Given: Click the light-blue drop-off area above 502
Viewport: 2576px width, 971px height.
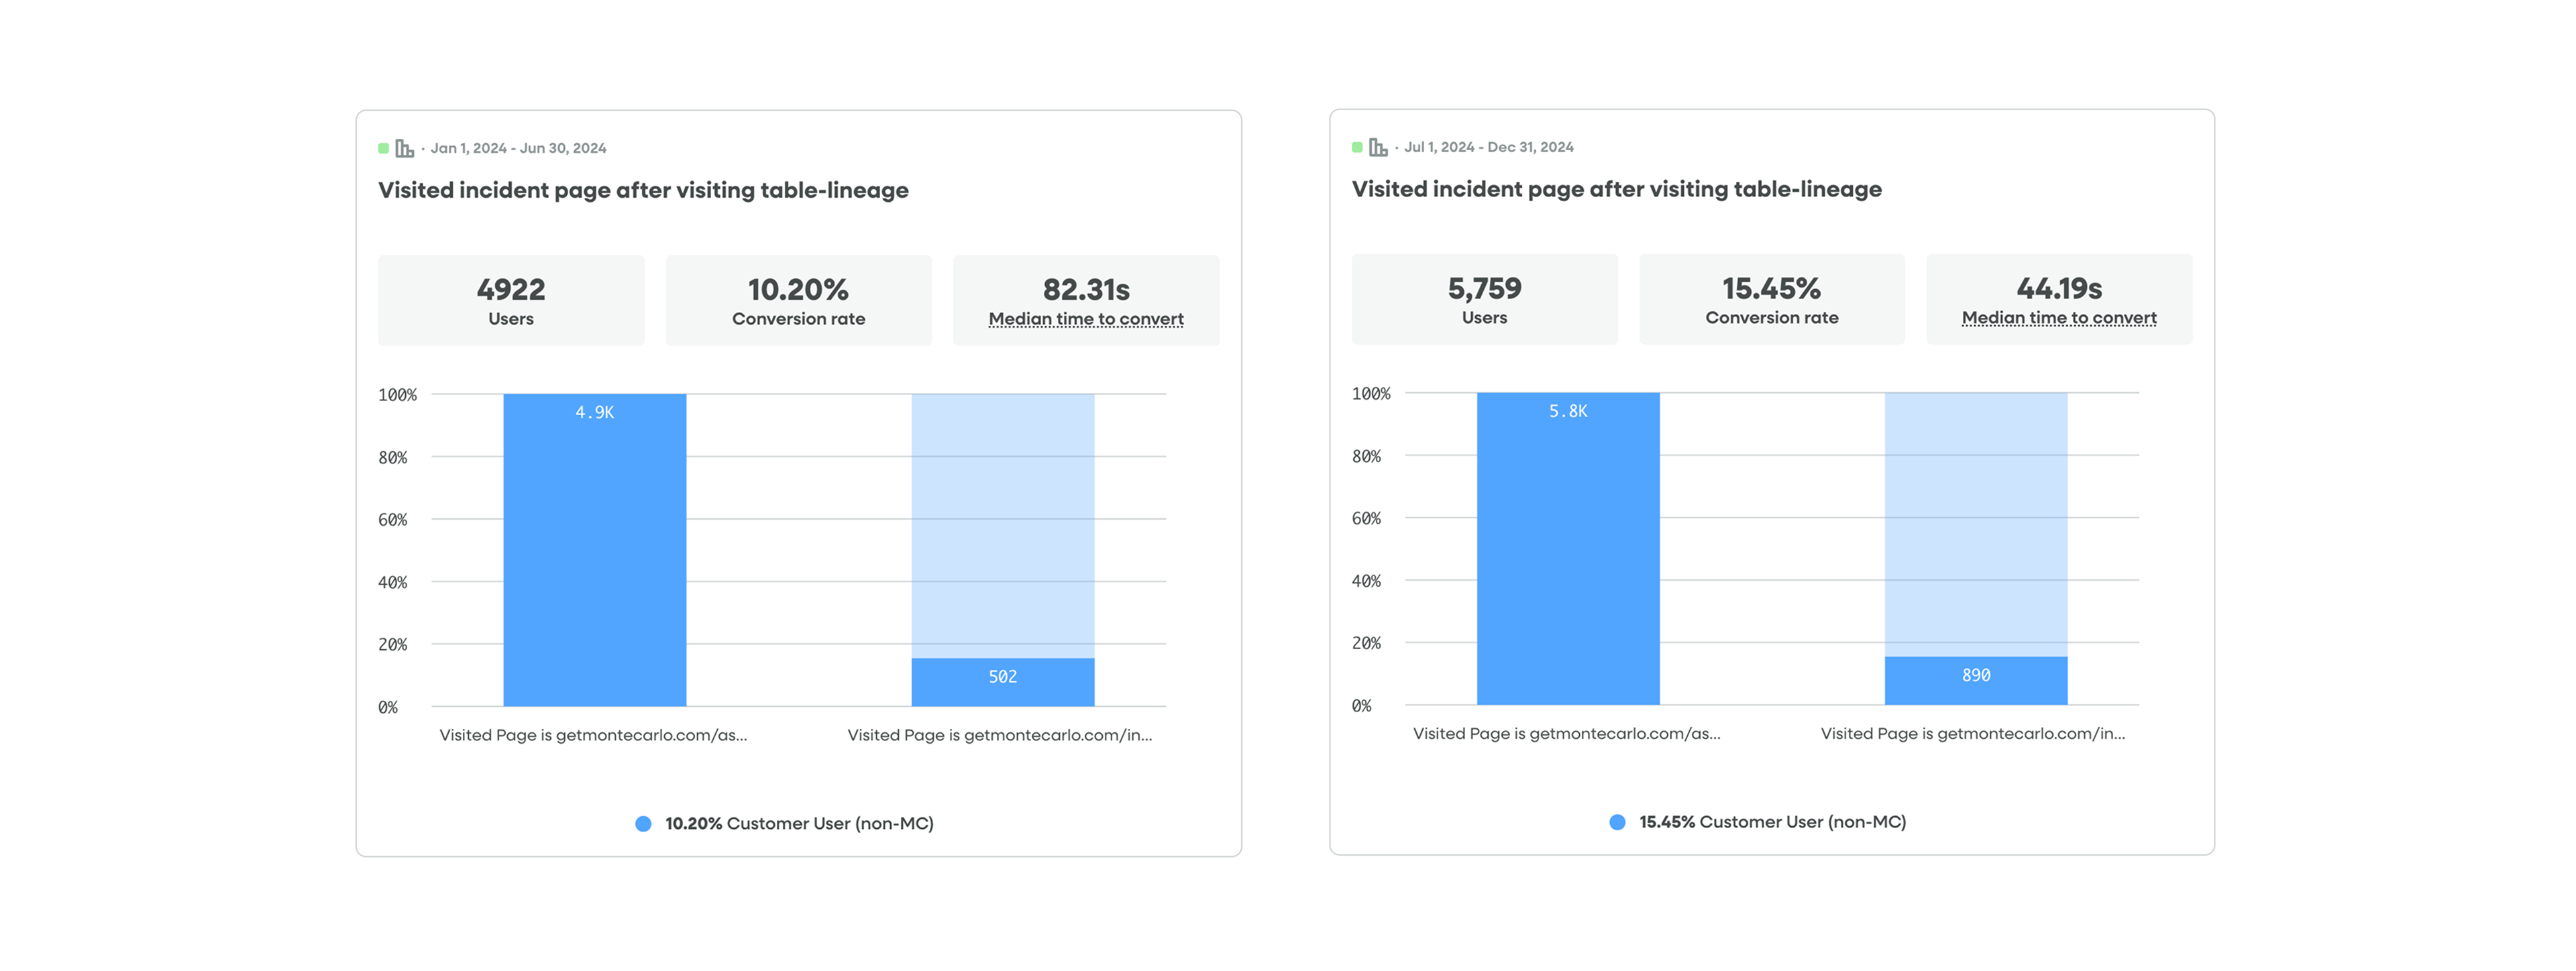Looking at the screenshot, I should click(1003, 526).
